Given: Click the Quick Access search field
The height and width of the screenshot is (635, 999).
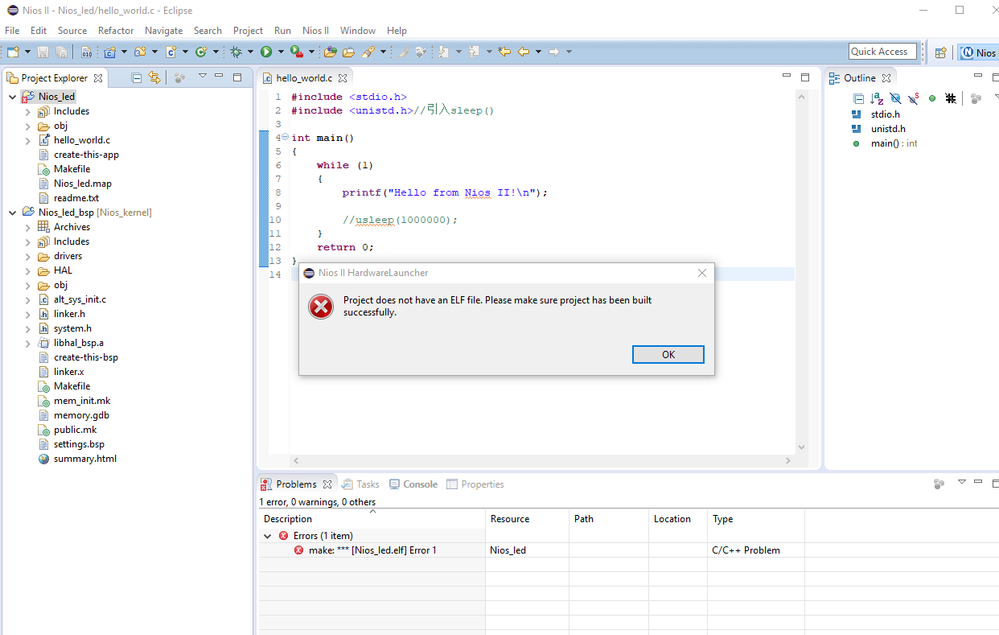Looking at the screenshot, I should tap(882, 52).
